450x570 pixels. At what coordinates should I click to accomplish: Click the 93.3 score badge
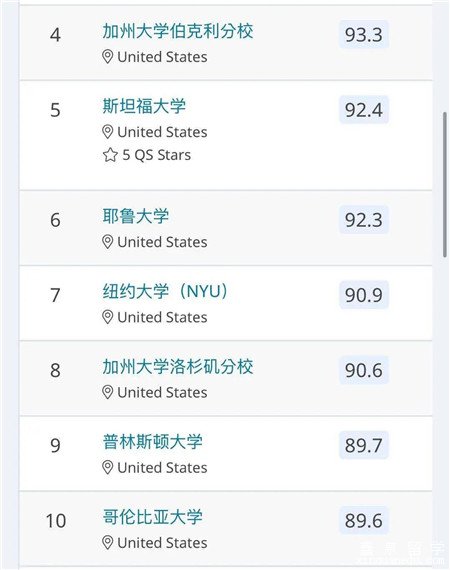coord(364,35)
